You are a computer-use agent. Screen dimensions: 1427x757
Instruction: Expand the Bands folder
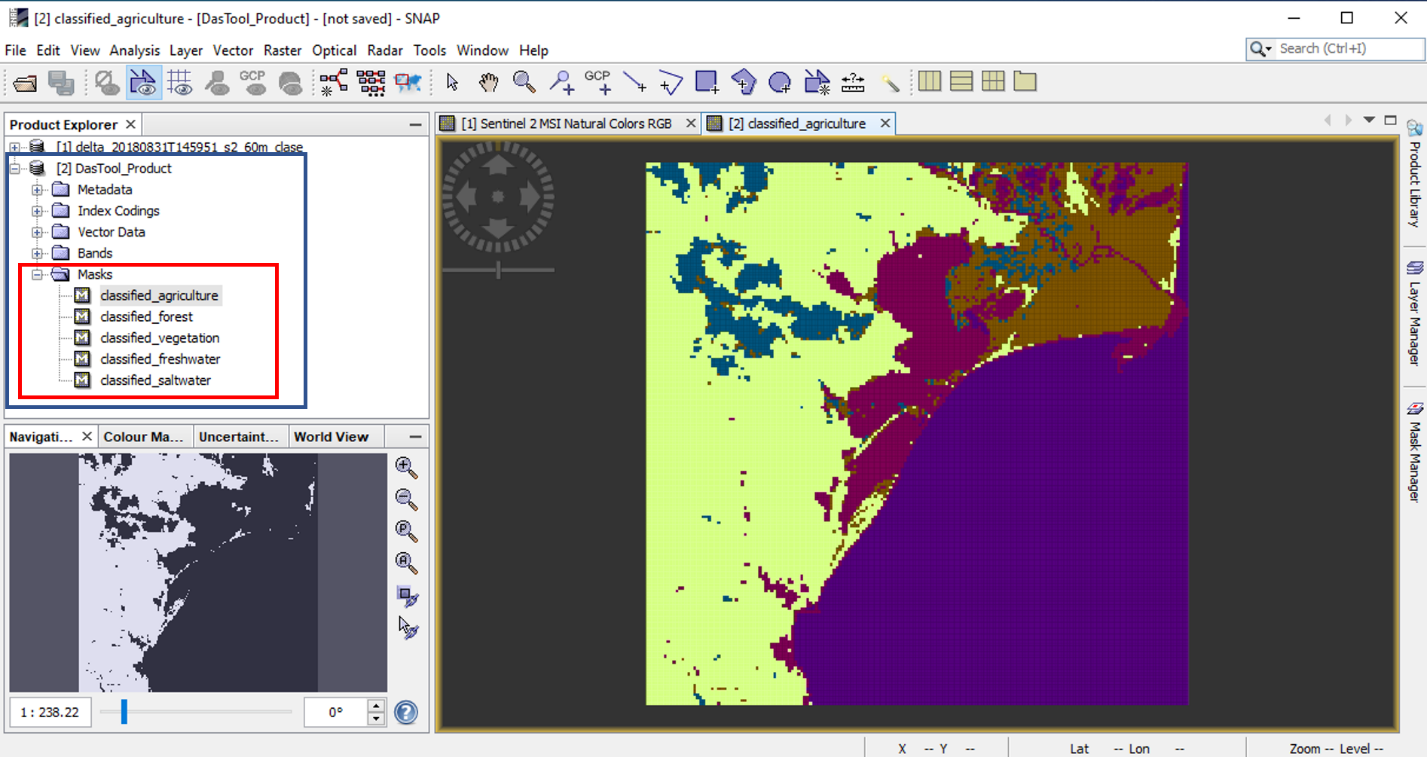click(37, 254)
